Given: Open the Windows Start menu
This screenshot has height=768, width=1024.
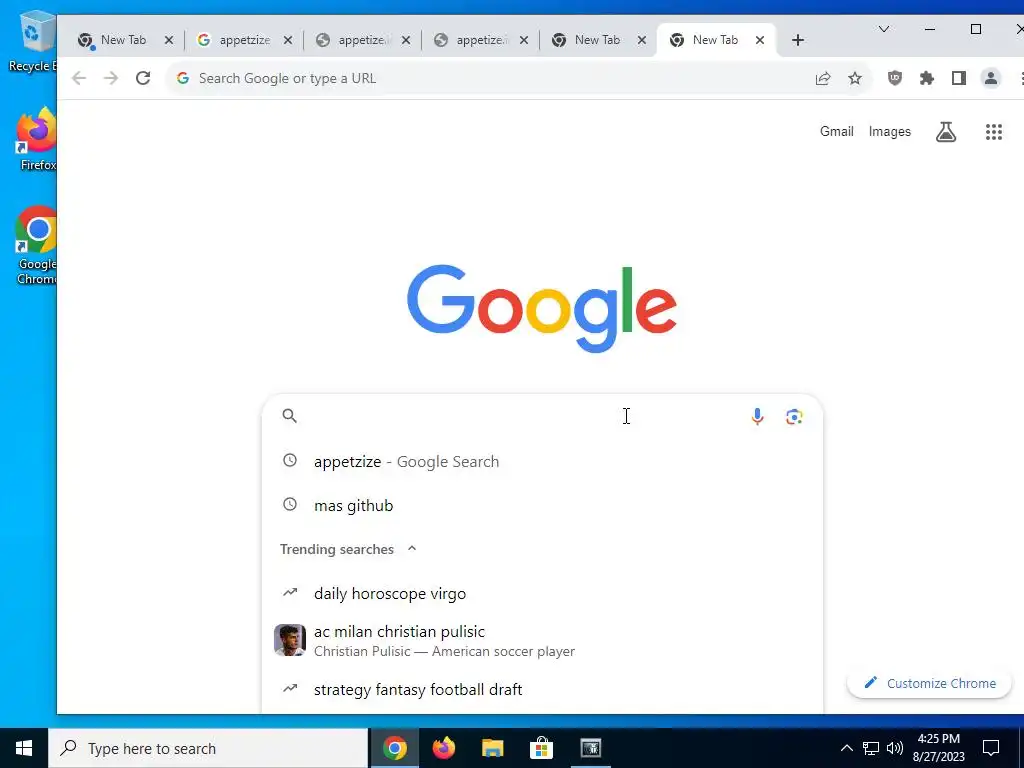Looking at the screenshot, I should [24, 748].
